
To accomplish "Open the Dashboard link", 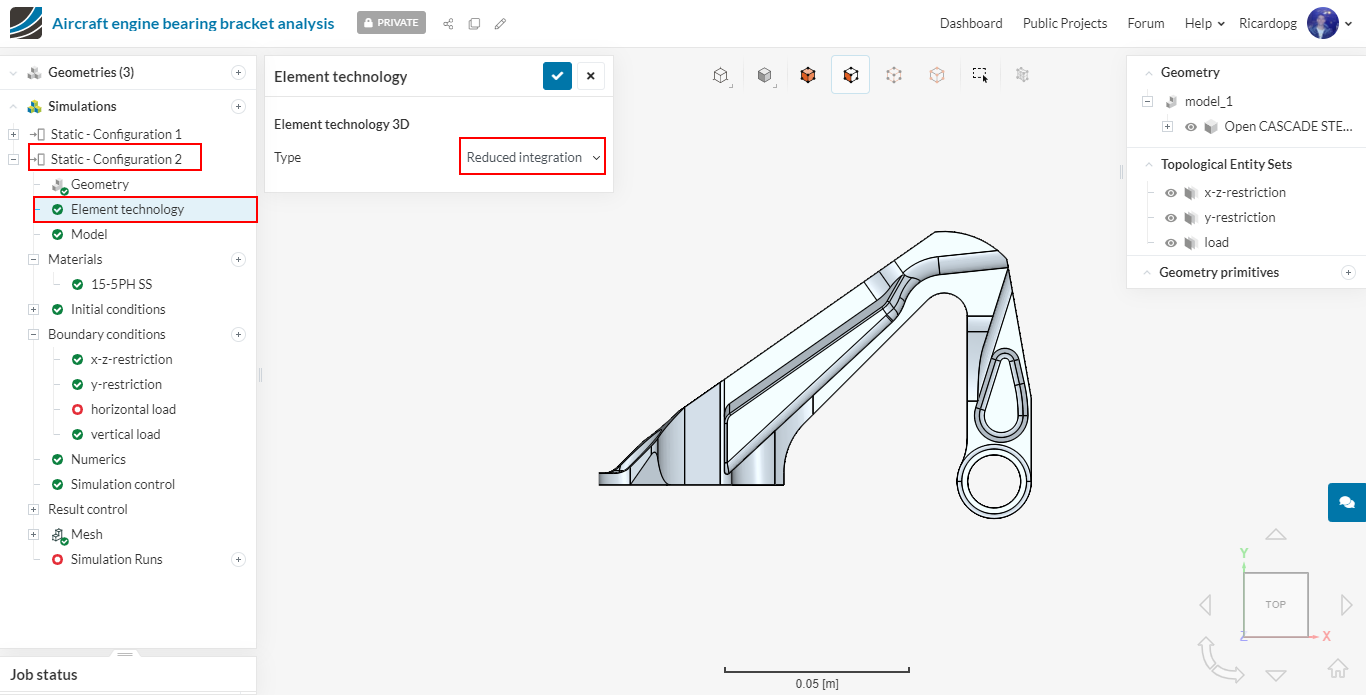I will 970,23.
